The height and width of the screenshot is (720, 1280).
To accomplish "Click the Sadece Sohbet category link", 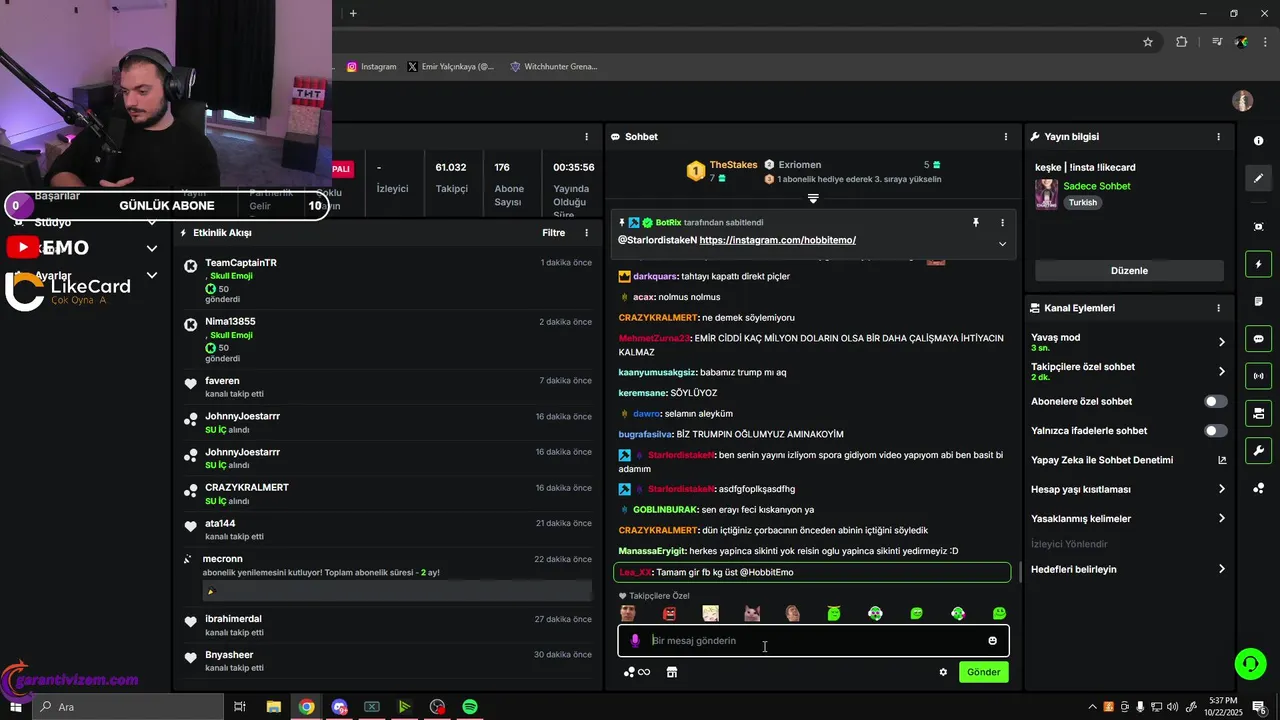I will click(1097, 186).
